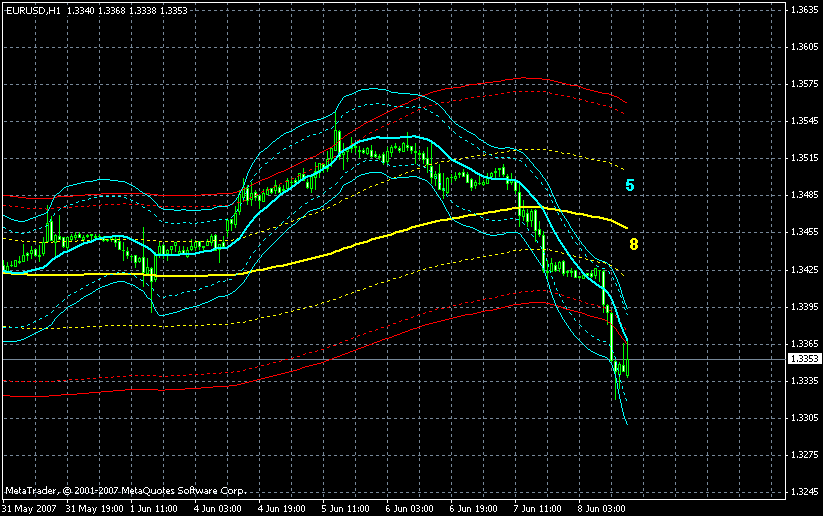Click the 1.3275 price scale label
823x516 pixels.
805,455
